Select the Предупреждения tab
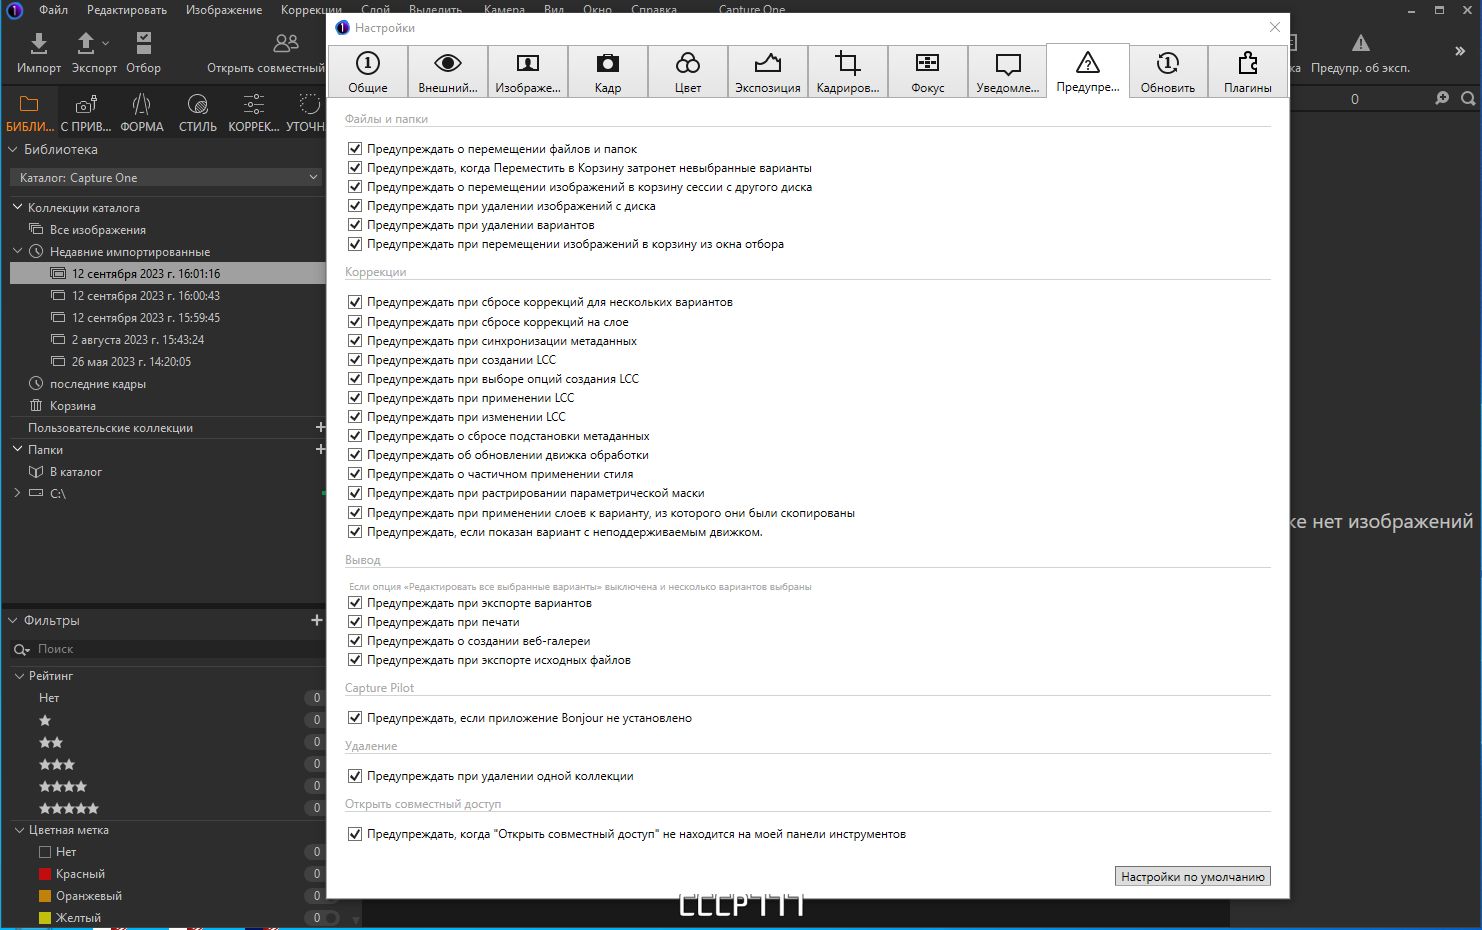This screenshot has width=1482, height=930. (1088, 71)
